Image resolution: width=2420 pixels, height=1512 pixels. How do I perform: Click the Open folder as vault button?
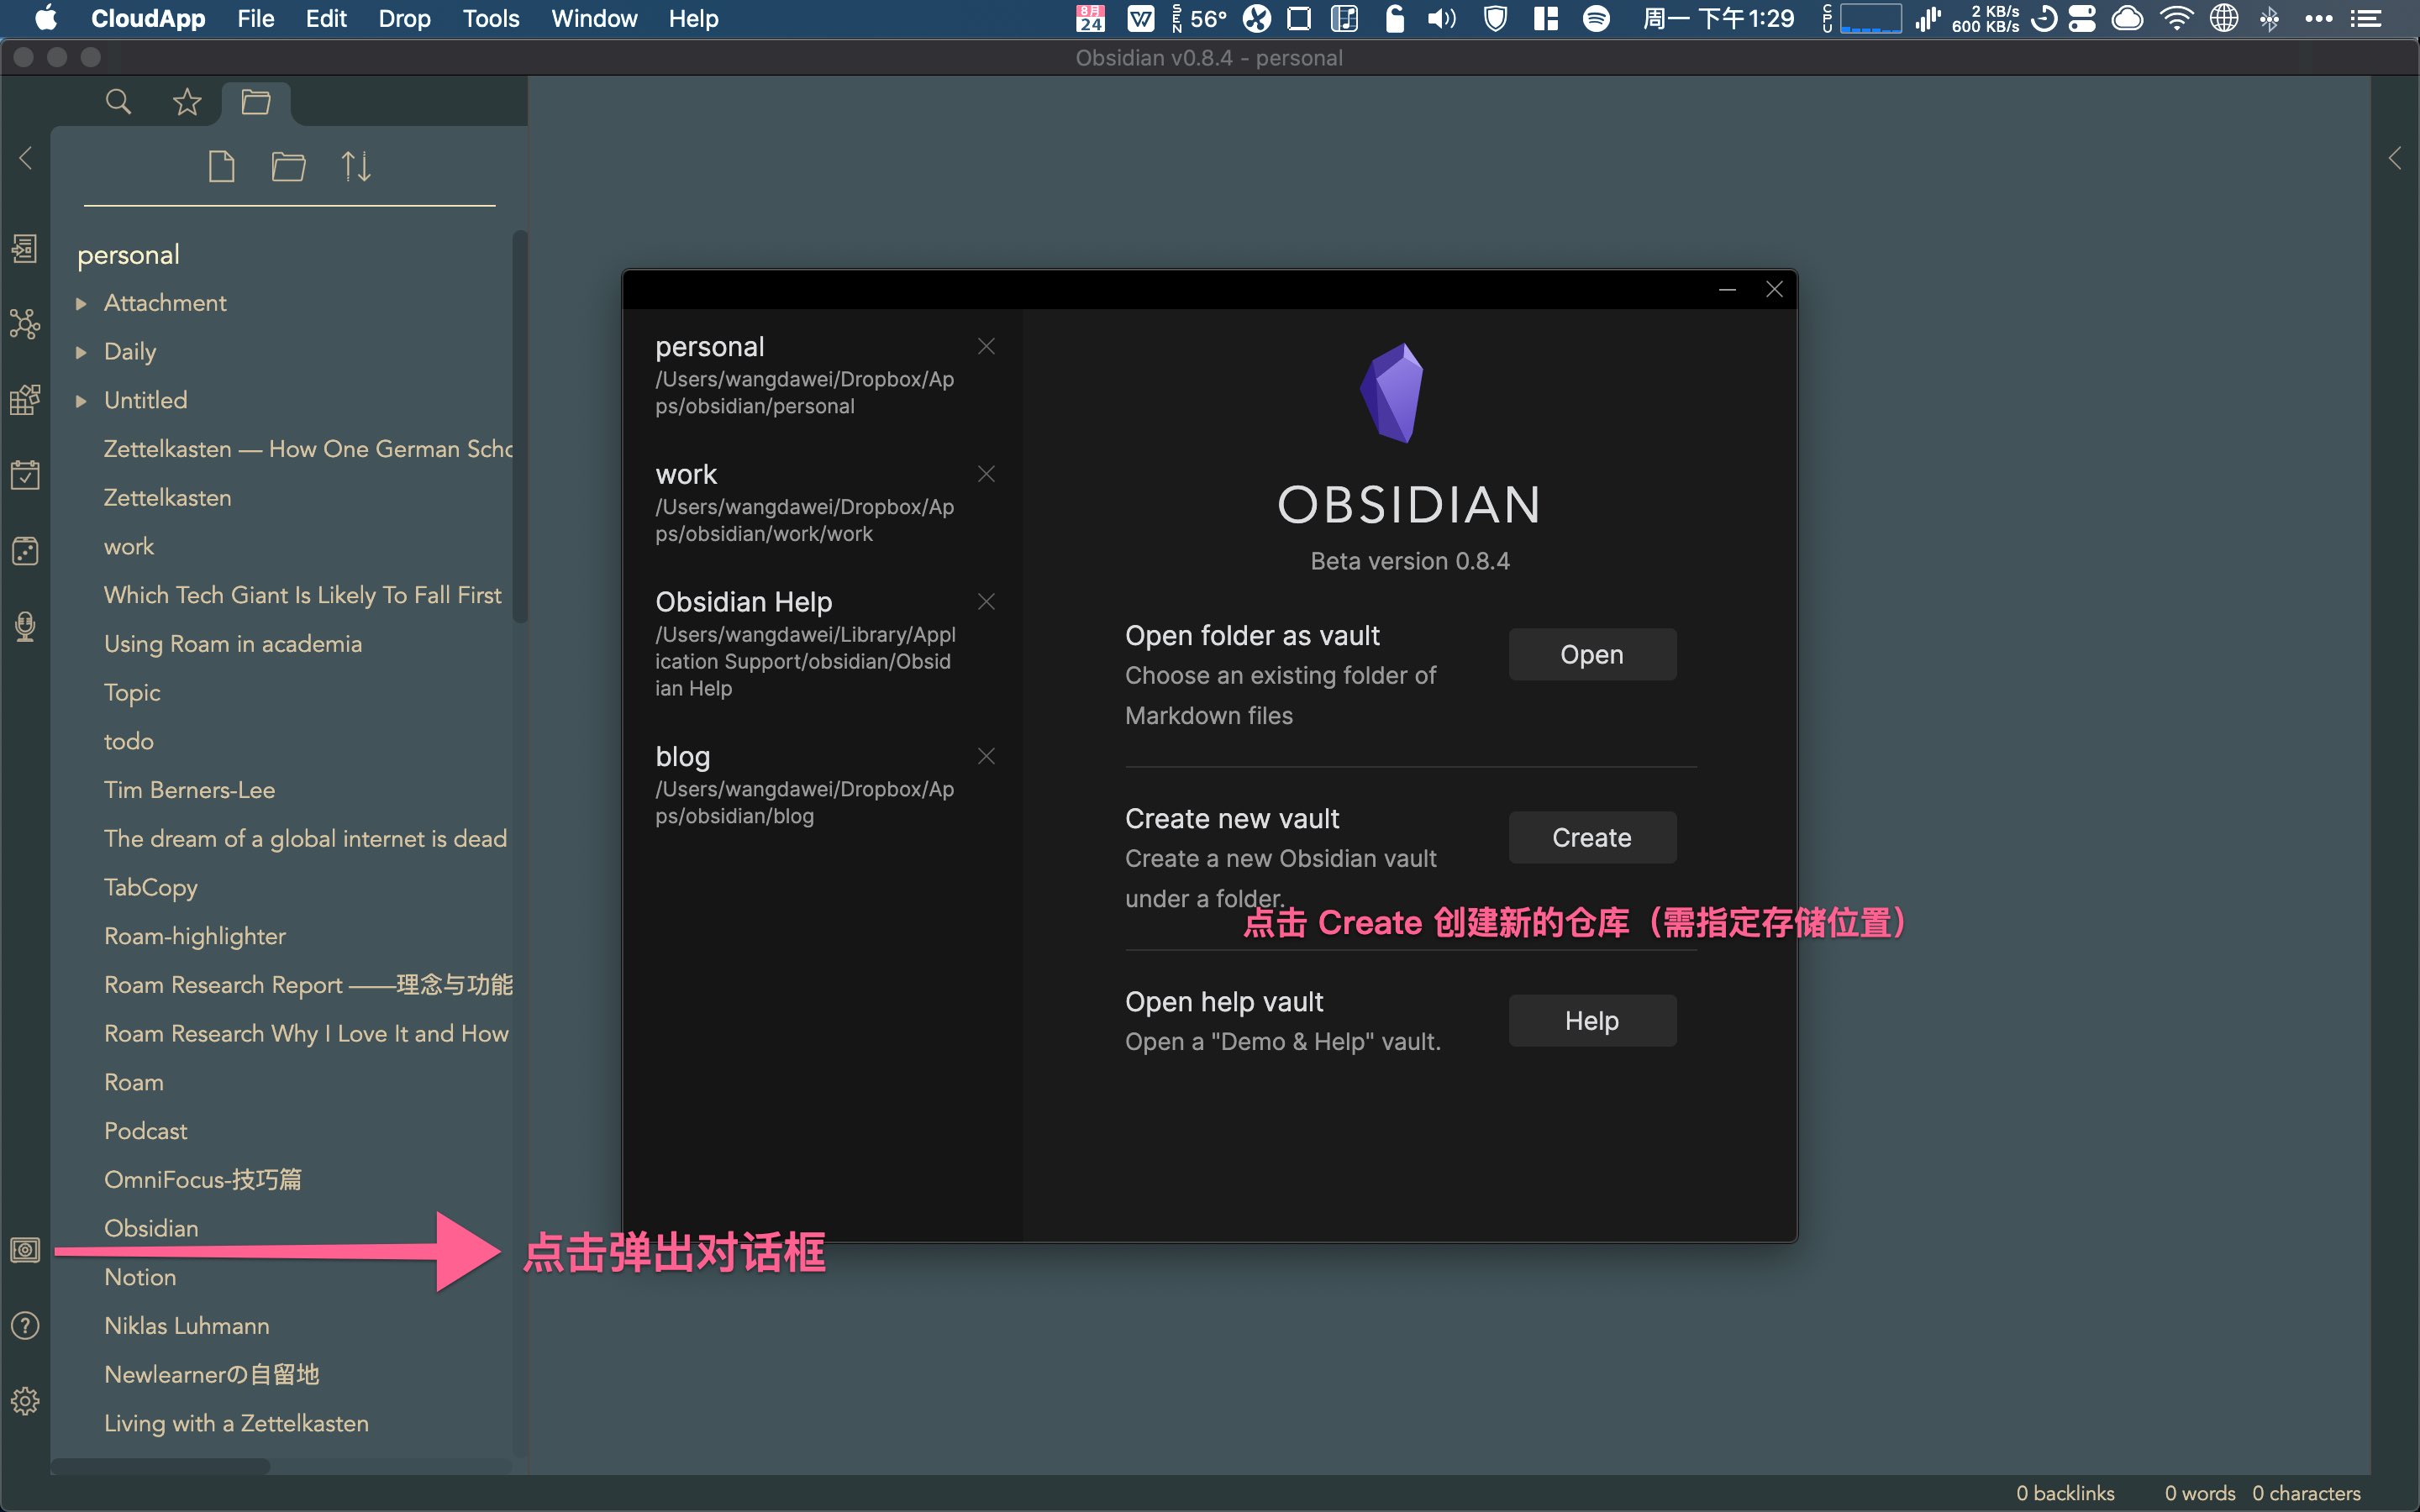click(1591, 655)
